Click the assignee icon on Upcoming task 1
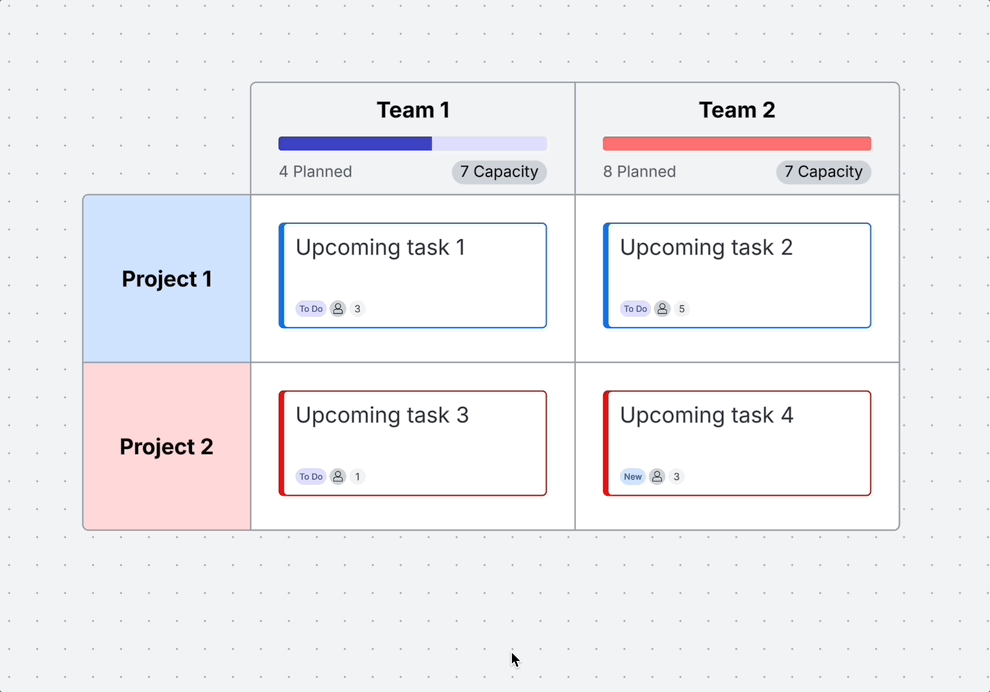 (x=338, y=309)
